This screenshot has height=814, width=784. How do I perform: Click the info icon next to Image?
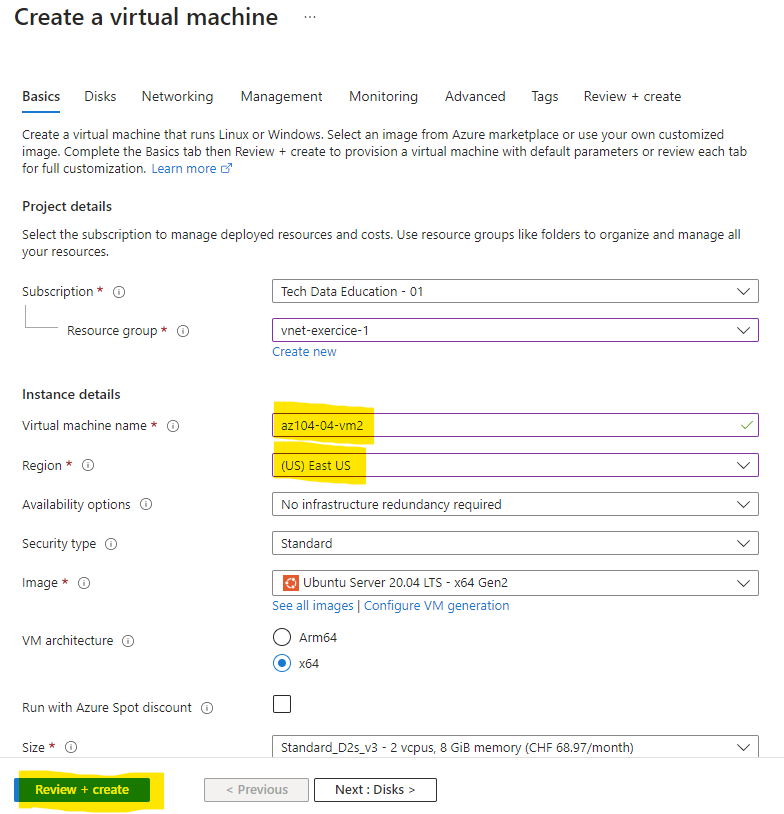[x=84, y=583]
